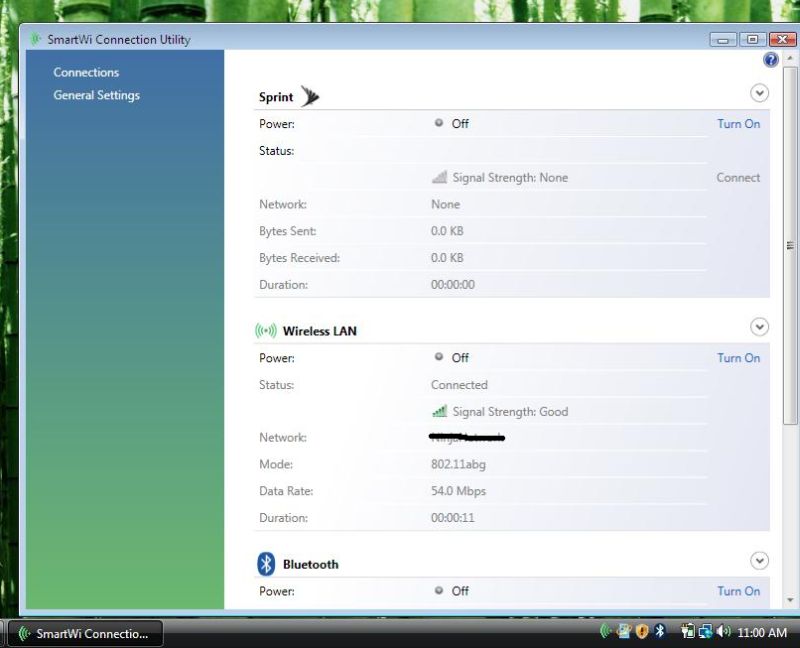Open the SmartWi icon in the system tray
This screenshot has width=800, height=648.
click(x=606, y=632)
